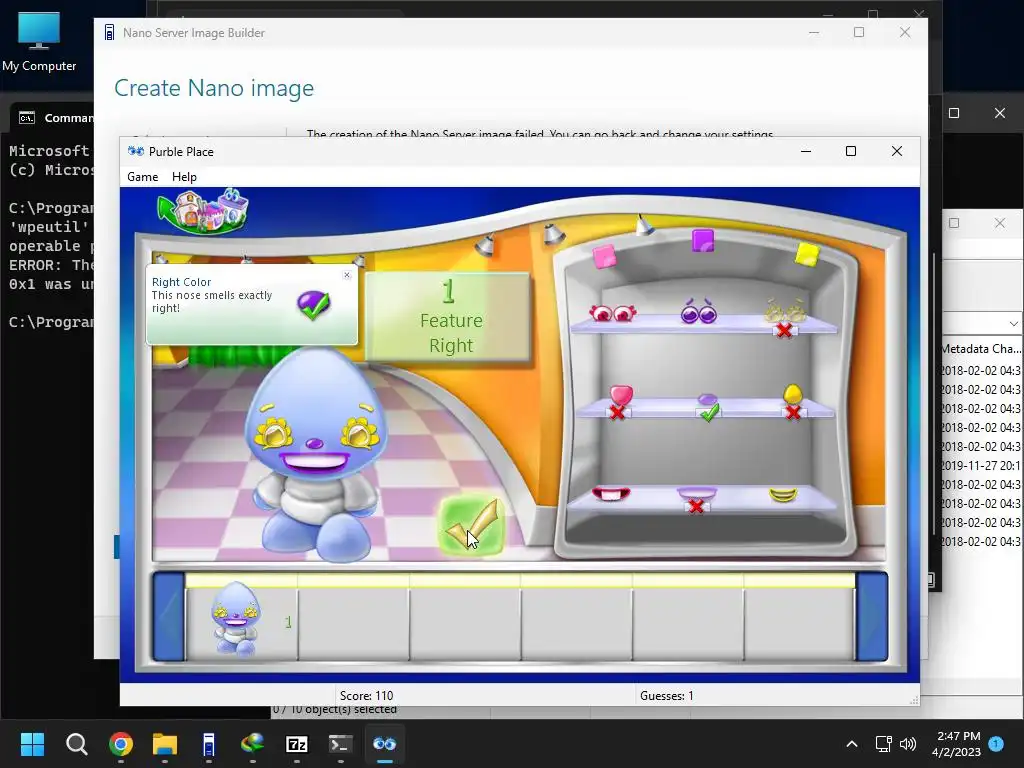
Task: Open File Explorer from taskbar
Action: click(165, 744)
